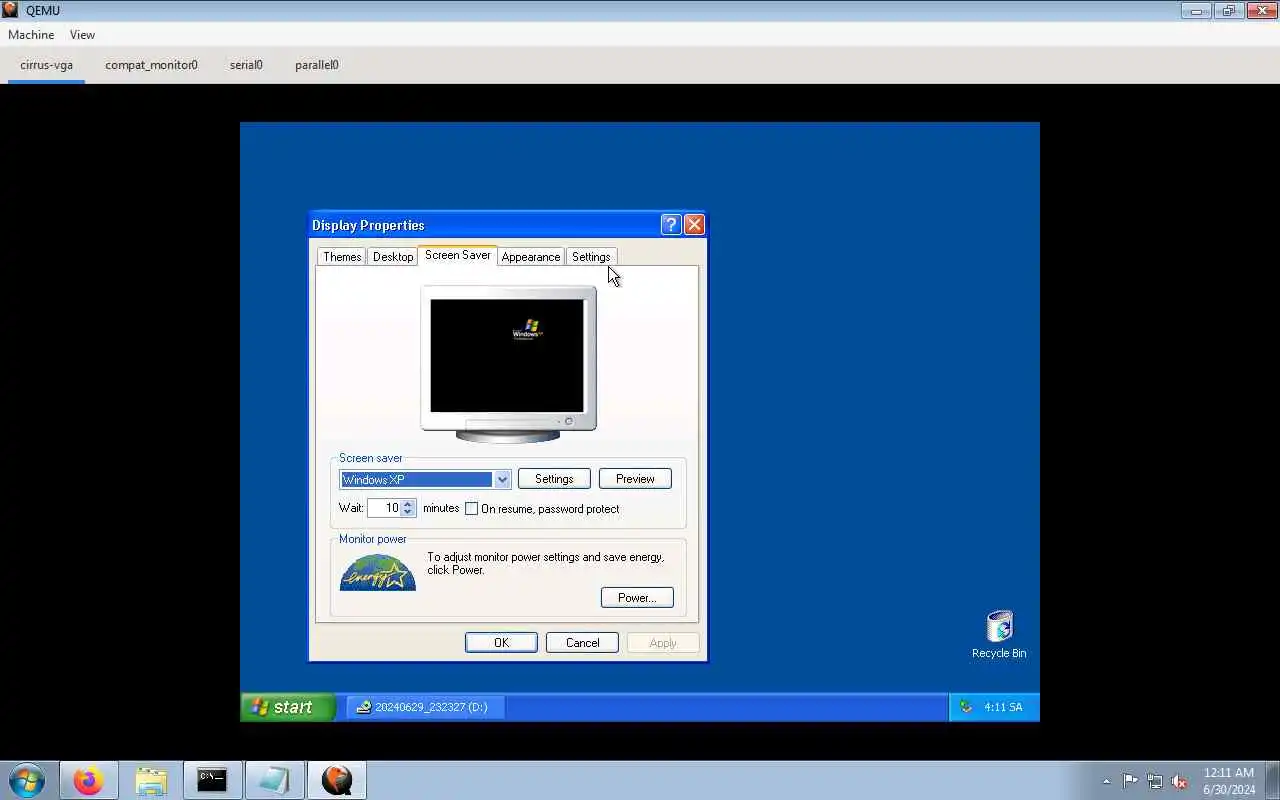This screenshot has width=1280, height=800.
Task: Open the command prompt taskbar icon
Action: click(212, 780)
